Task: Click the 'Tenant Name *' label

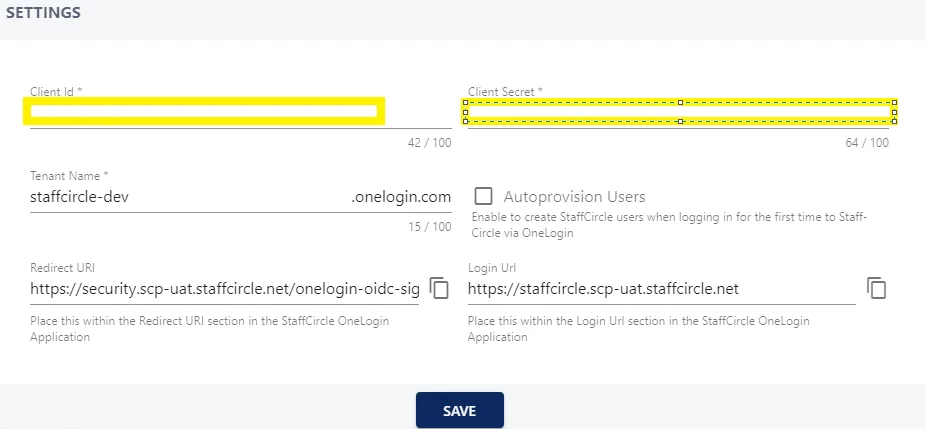Action: pyautogui.click(x=70, y=176)
